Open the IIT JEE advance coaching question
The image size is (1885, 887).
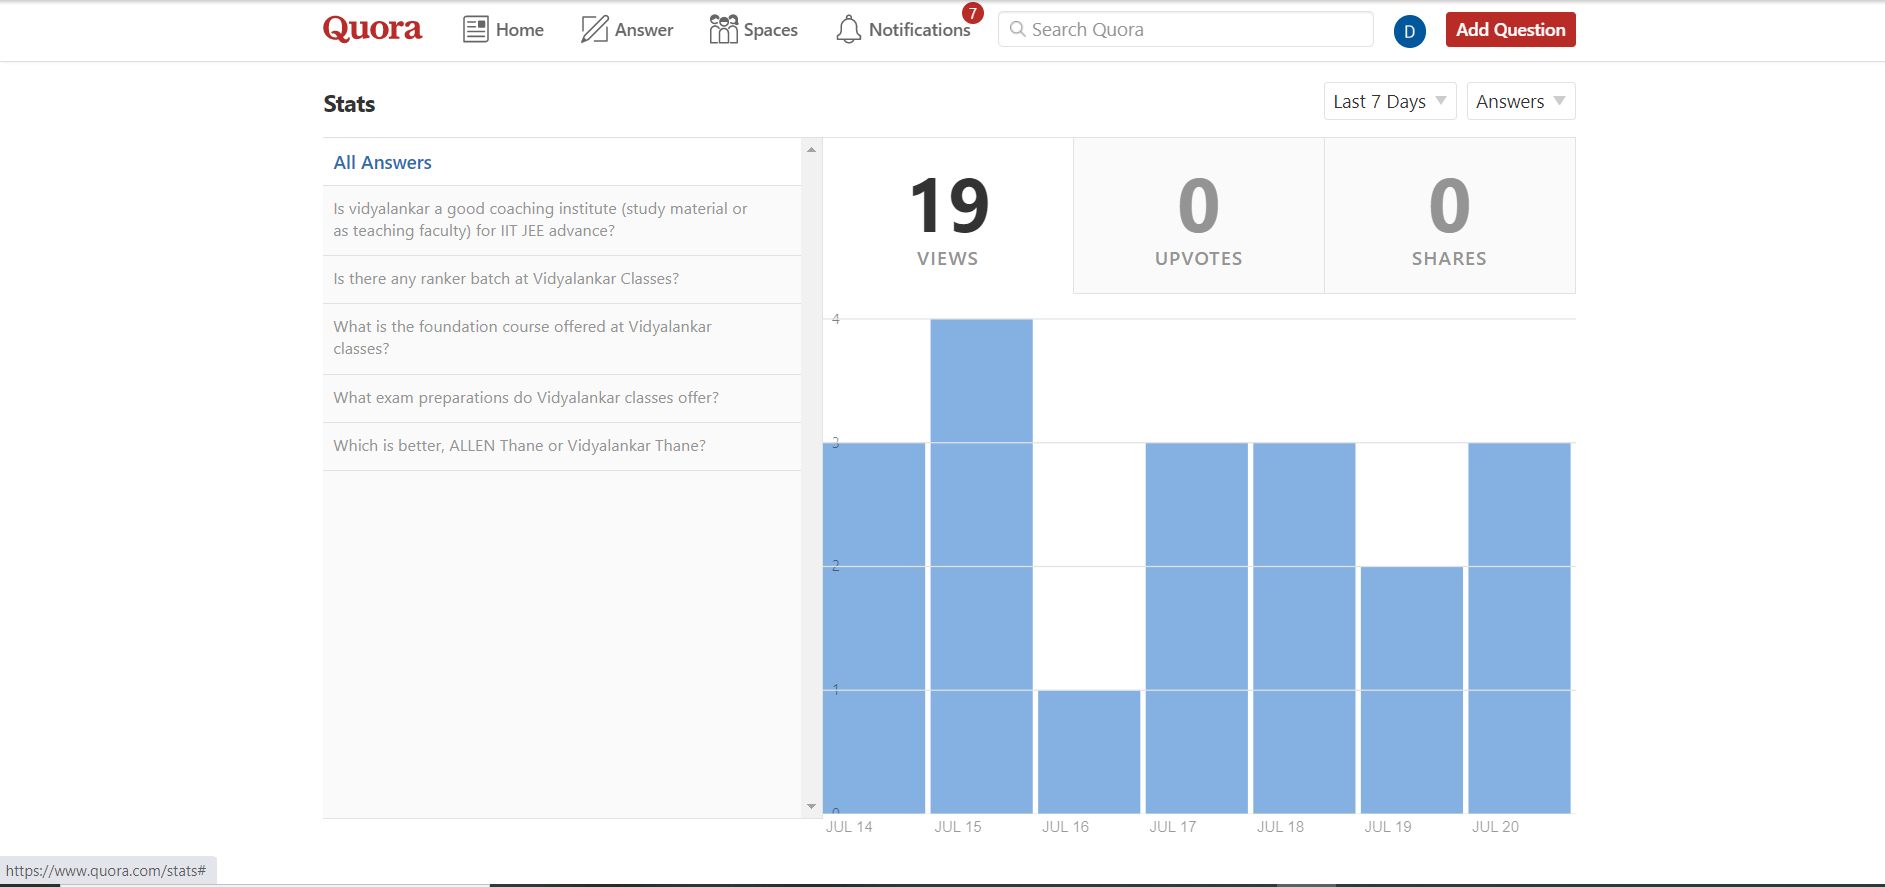[x=561, y=220]
